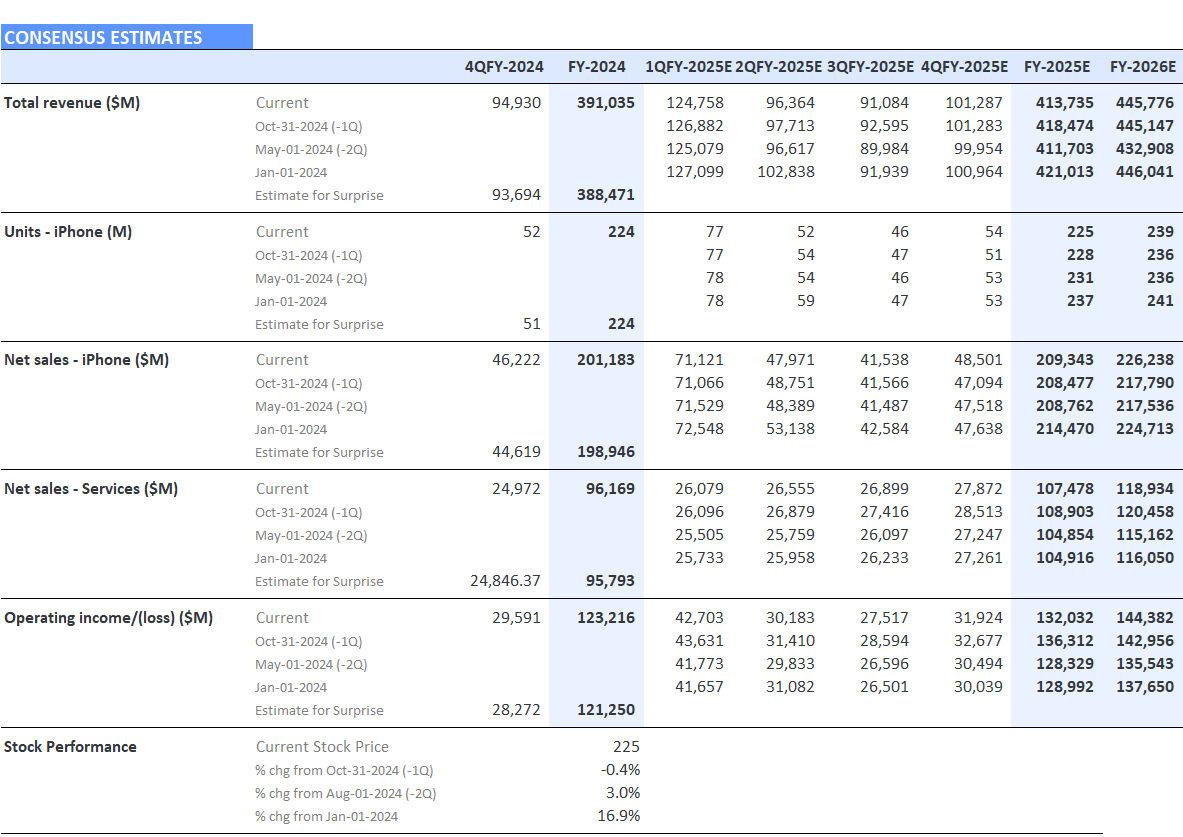This screenshot has width=1183, height=837.
Task: Select the 1QFY-2025E column header
Action: click(691, 67)
